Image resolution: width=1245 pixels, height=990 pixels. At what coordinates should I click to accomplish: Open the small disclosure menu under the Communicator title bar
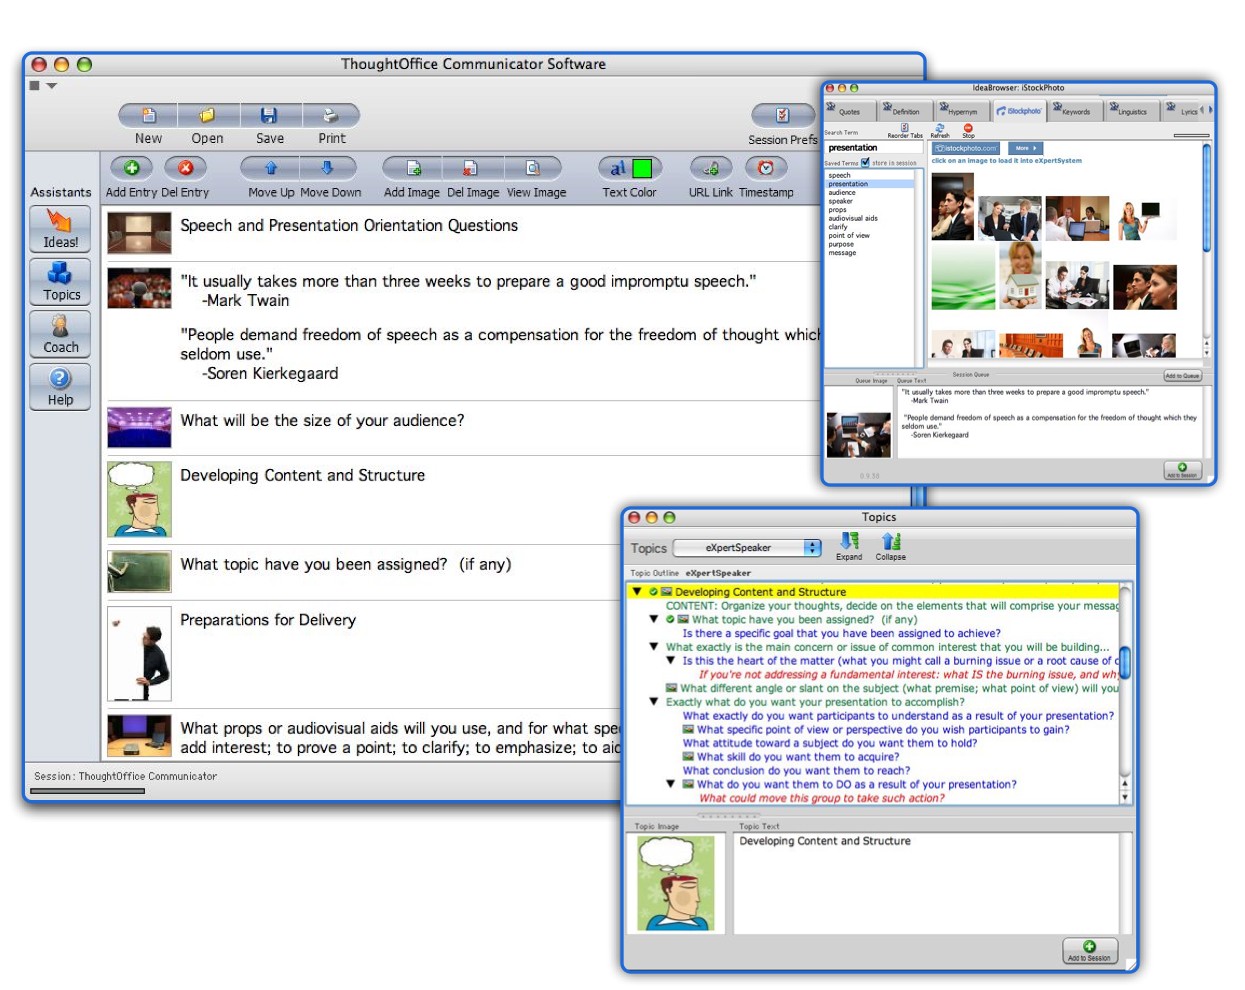tap(51, 86)
